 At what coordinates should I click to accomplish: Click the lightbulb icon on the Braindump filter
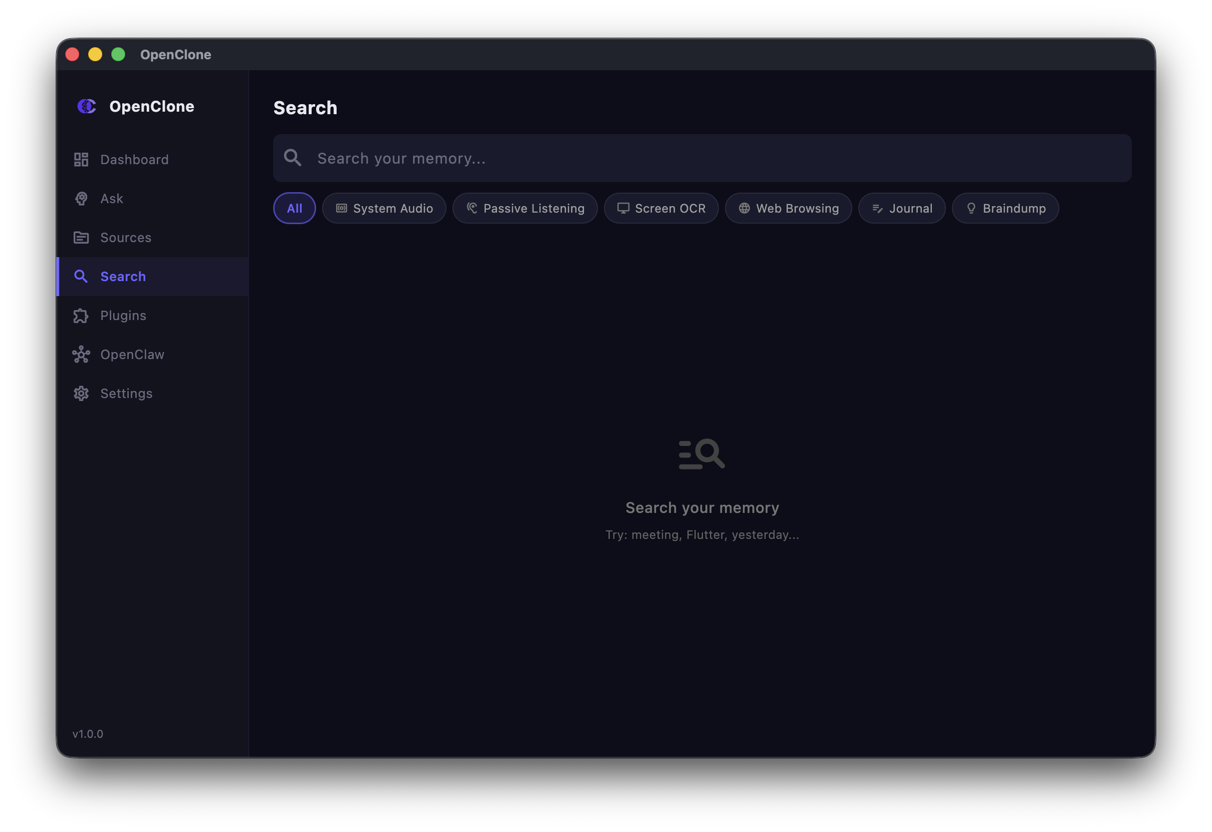pyautogui.click(x=970, y=208)
